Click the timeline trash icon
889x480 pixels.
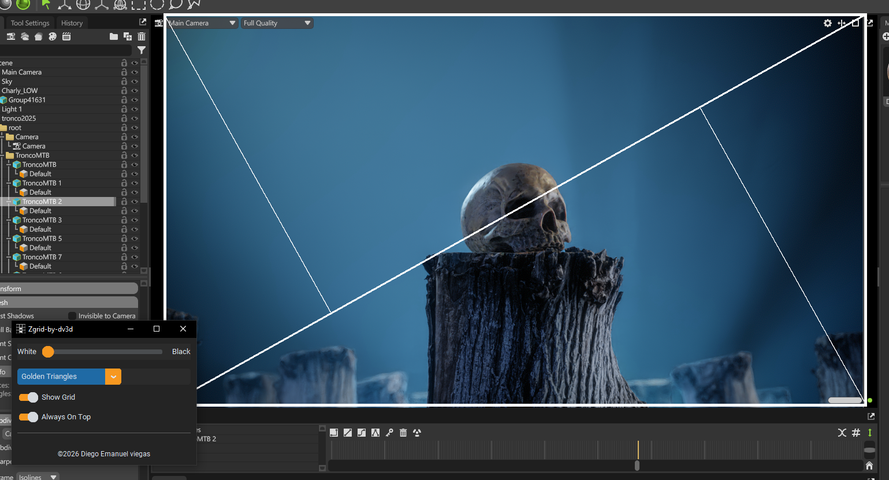coord(403,433)
